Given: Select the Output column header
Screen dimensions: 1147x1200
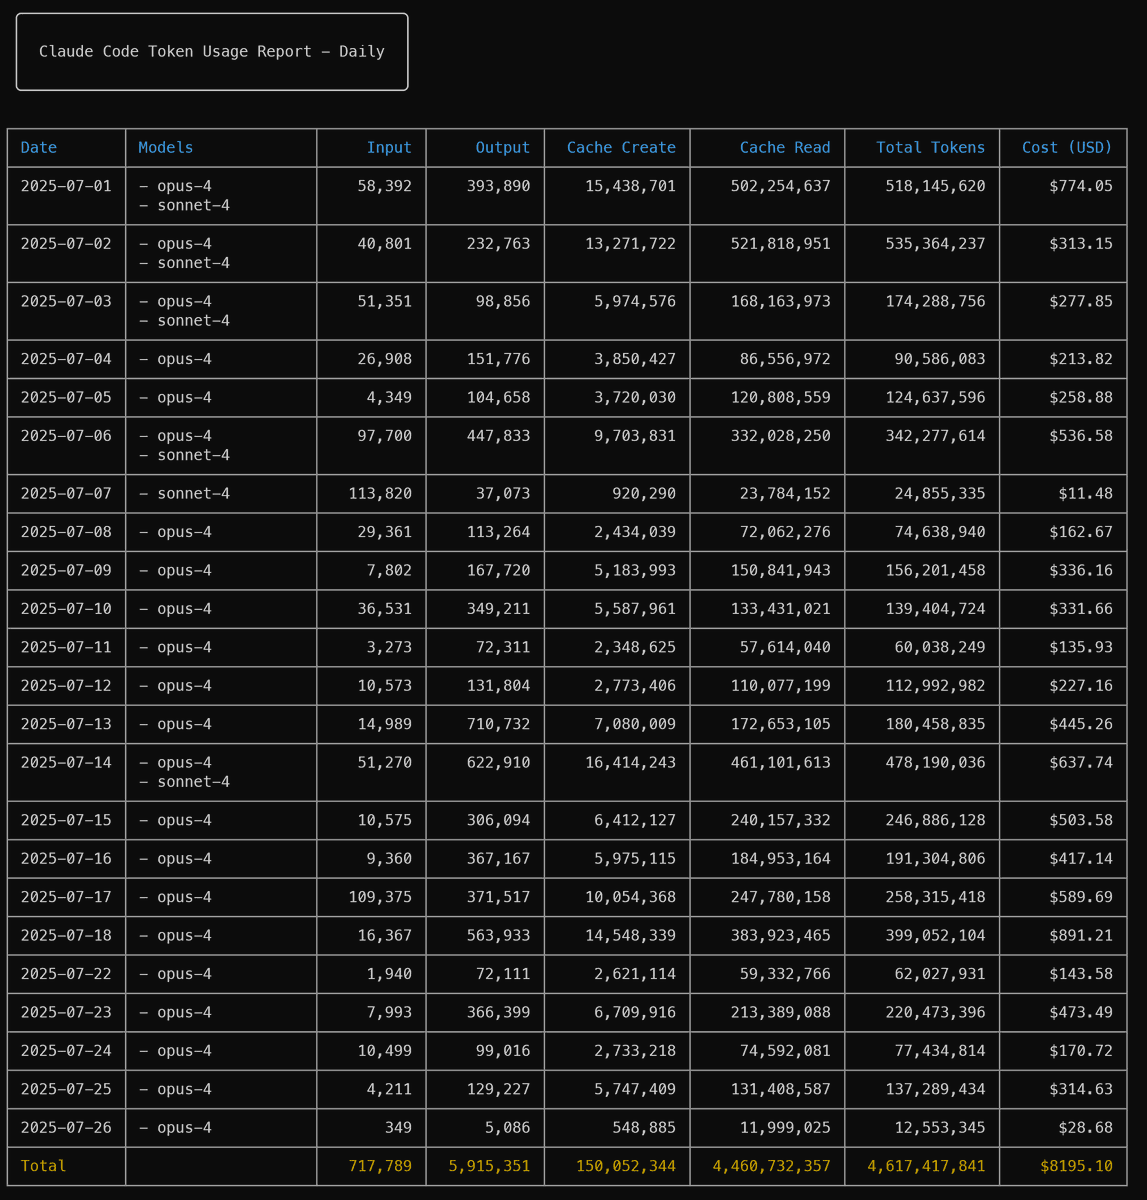Looking at the screenshot, I should point(503,148).
